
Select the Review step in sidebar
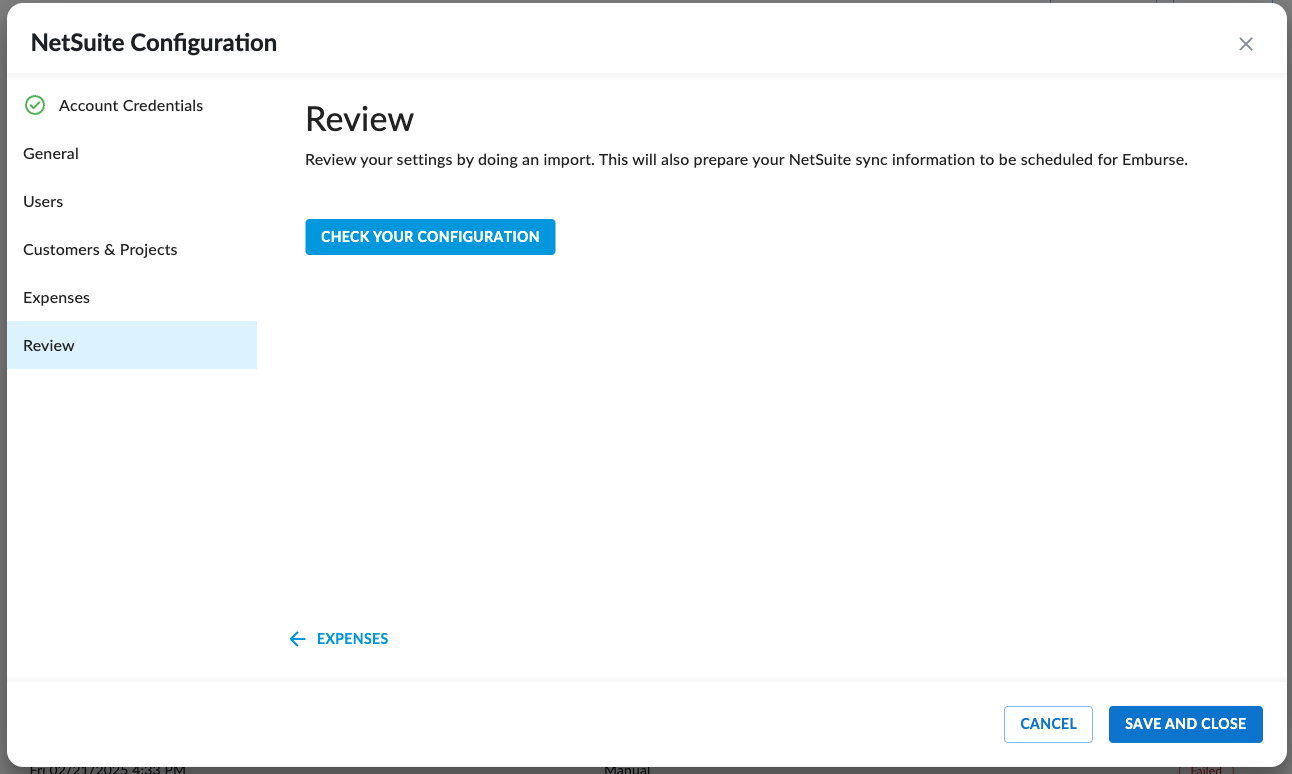tap(132, 345)
